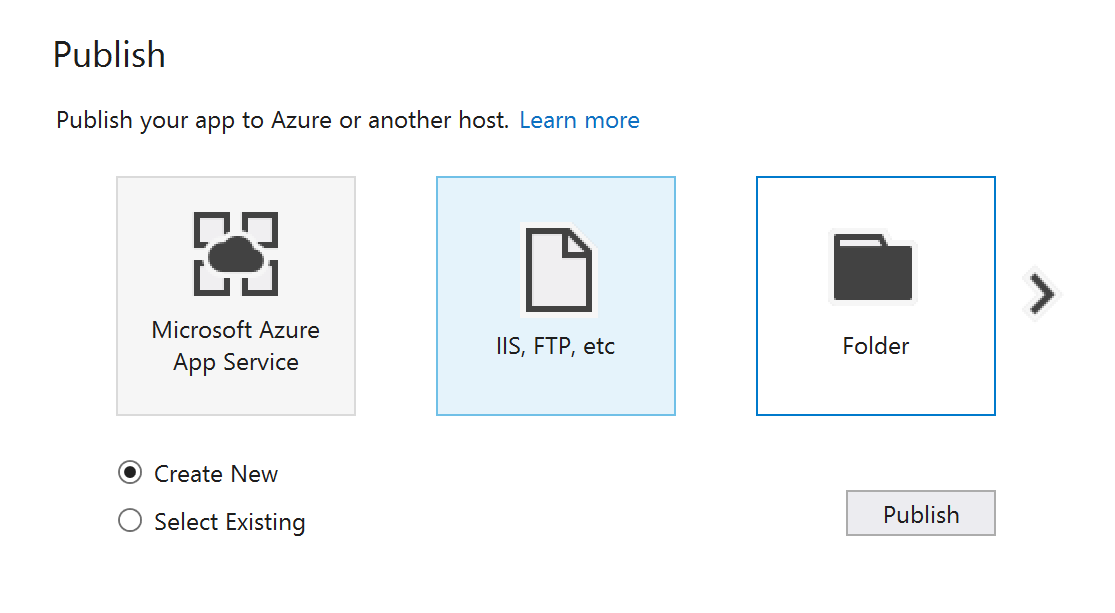Open the Learn more link
Viewport: 1115px width, 613px height.
pos(579,121)
